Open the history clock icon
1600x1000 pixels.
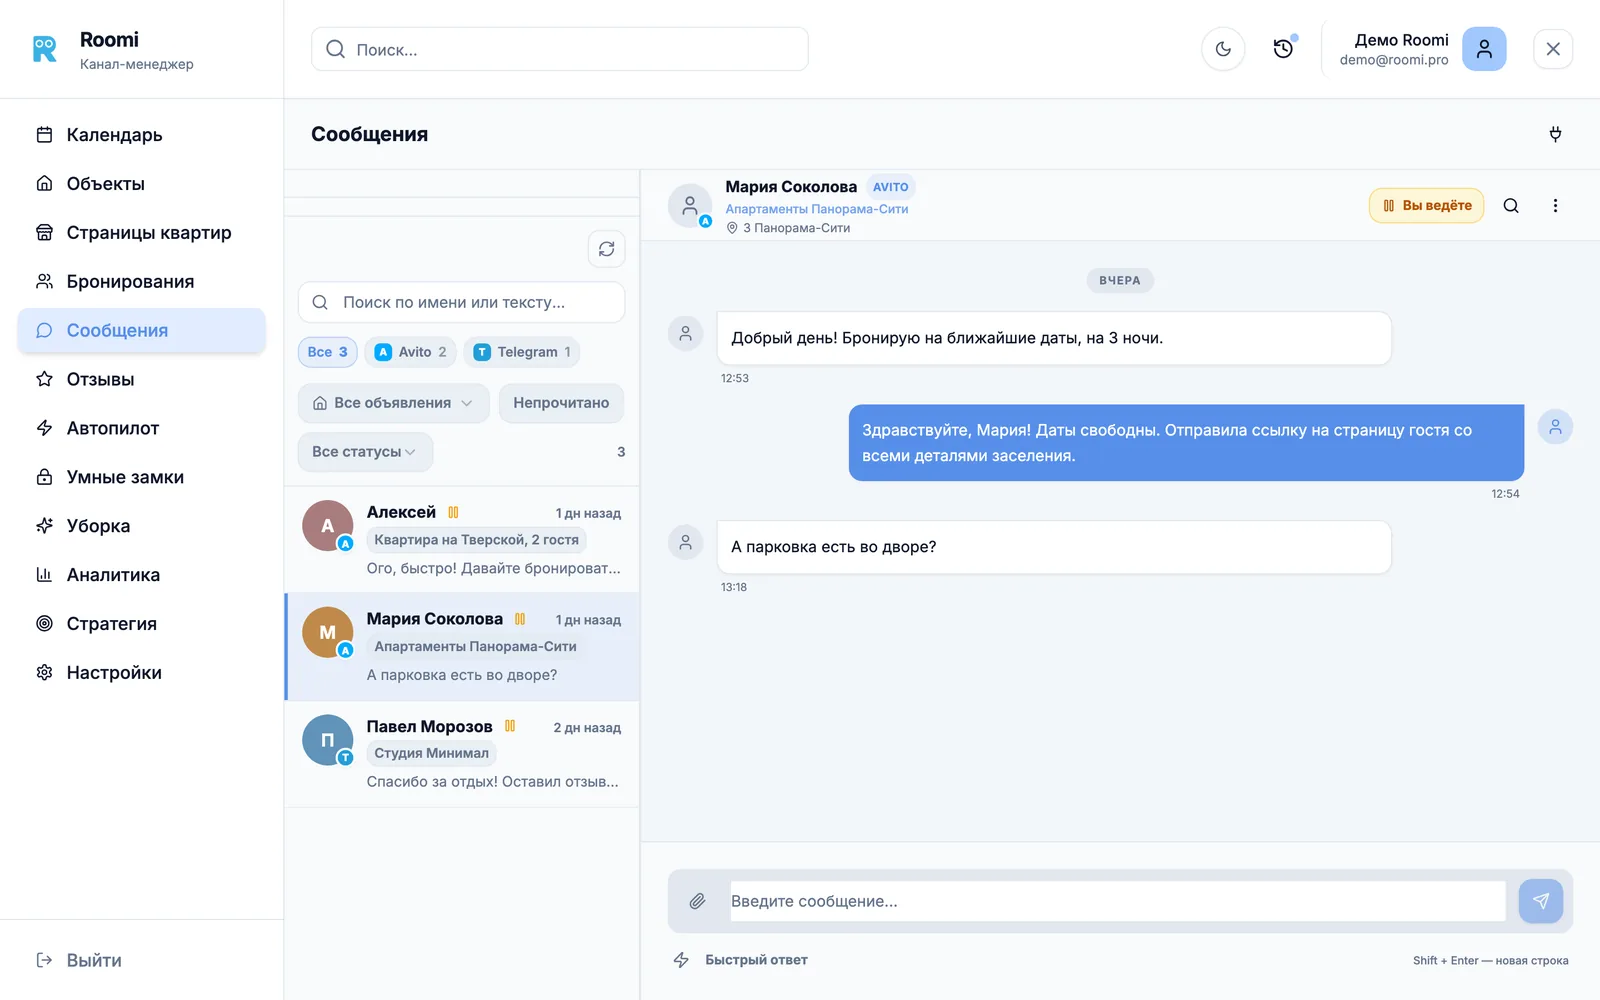[x=1283, y=49]
